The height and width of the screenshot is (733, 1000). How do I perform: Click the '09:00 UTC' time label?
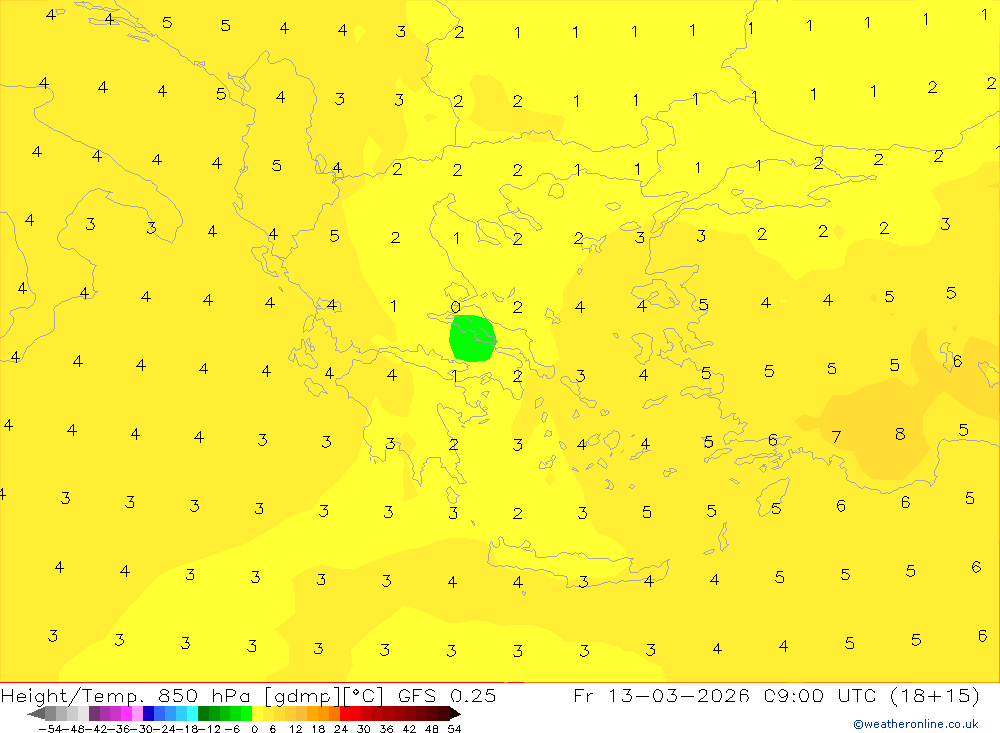[821, 696]
